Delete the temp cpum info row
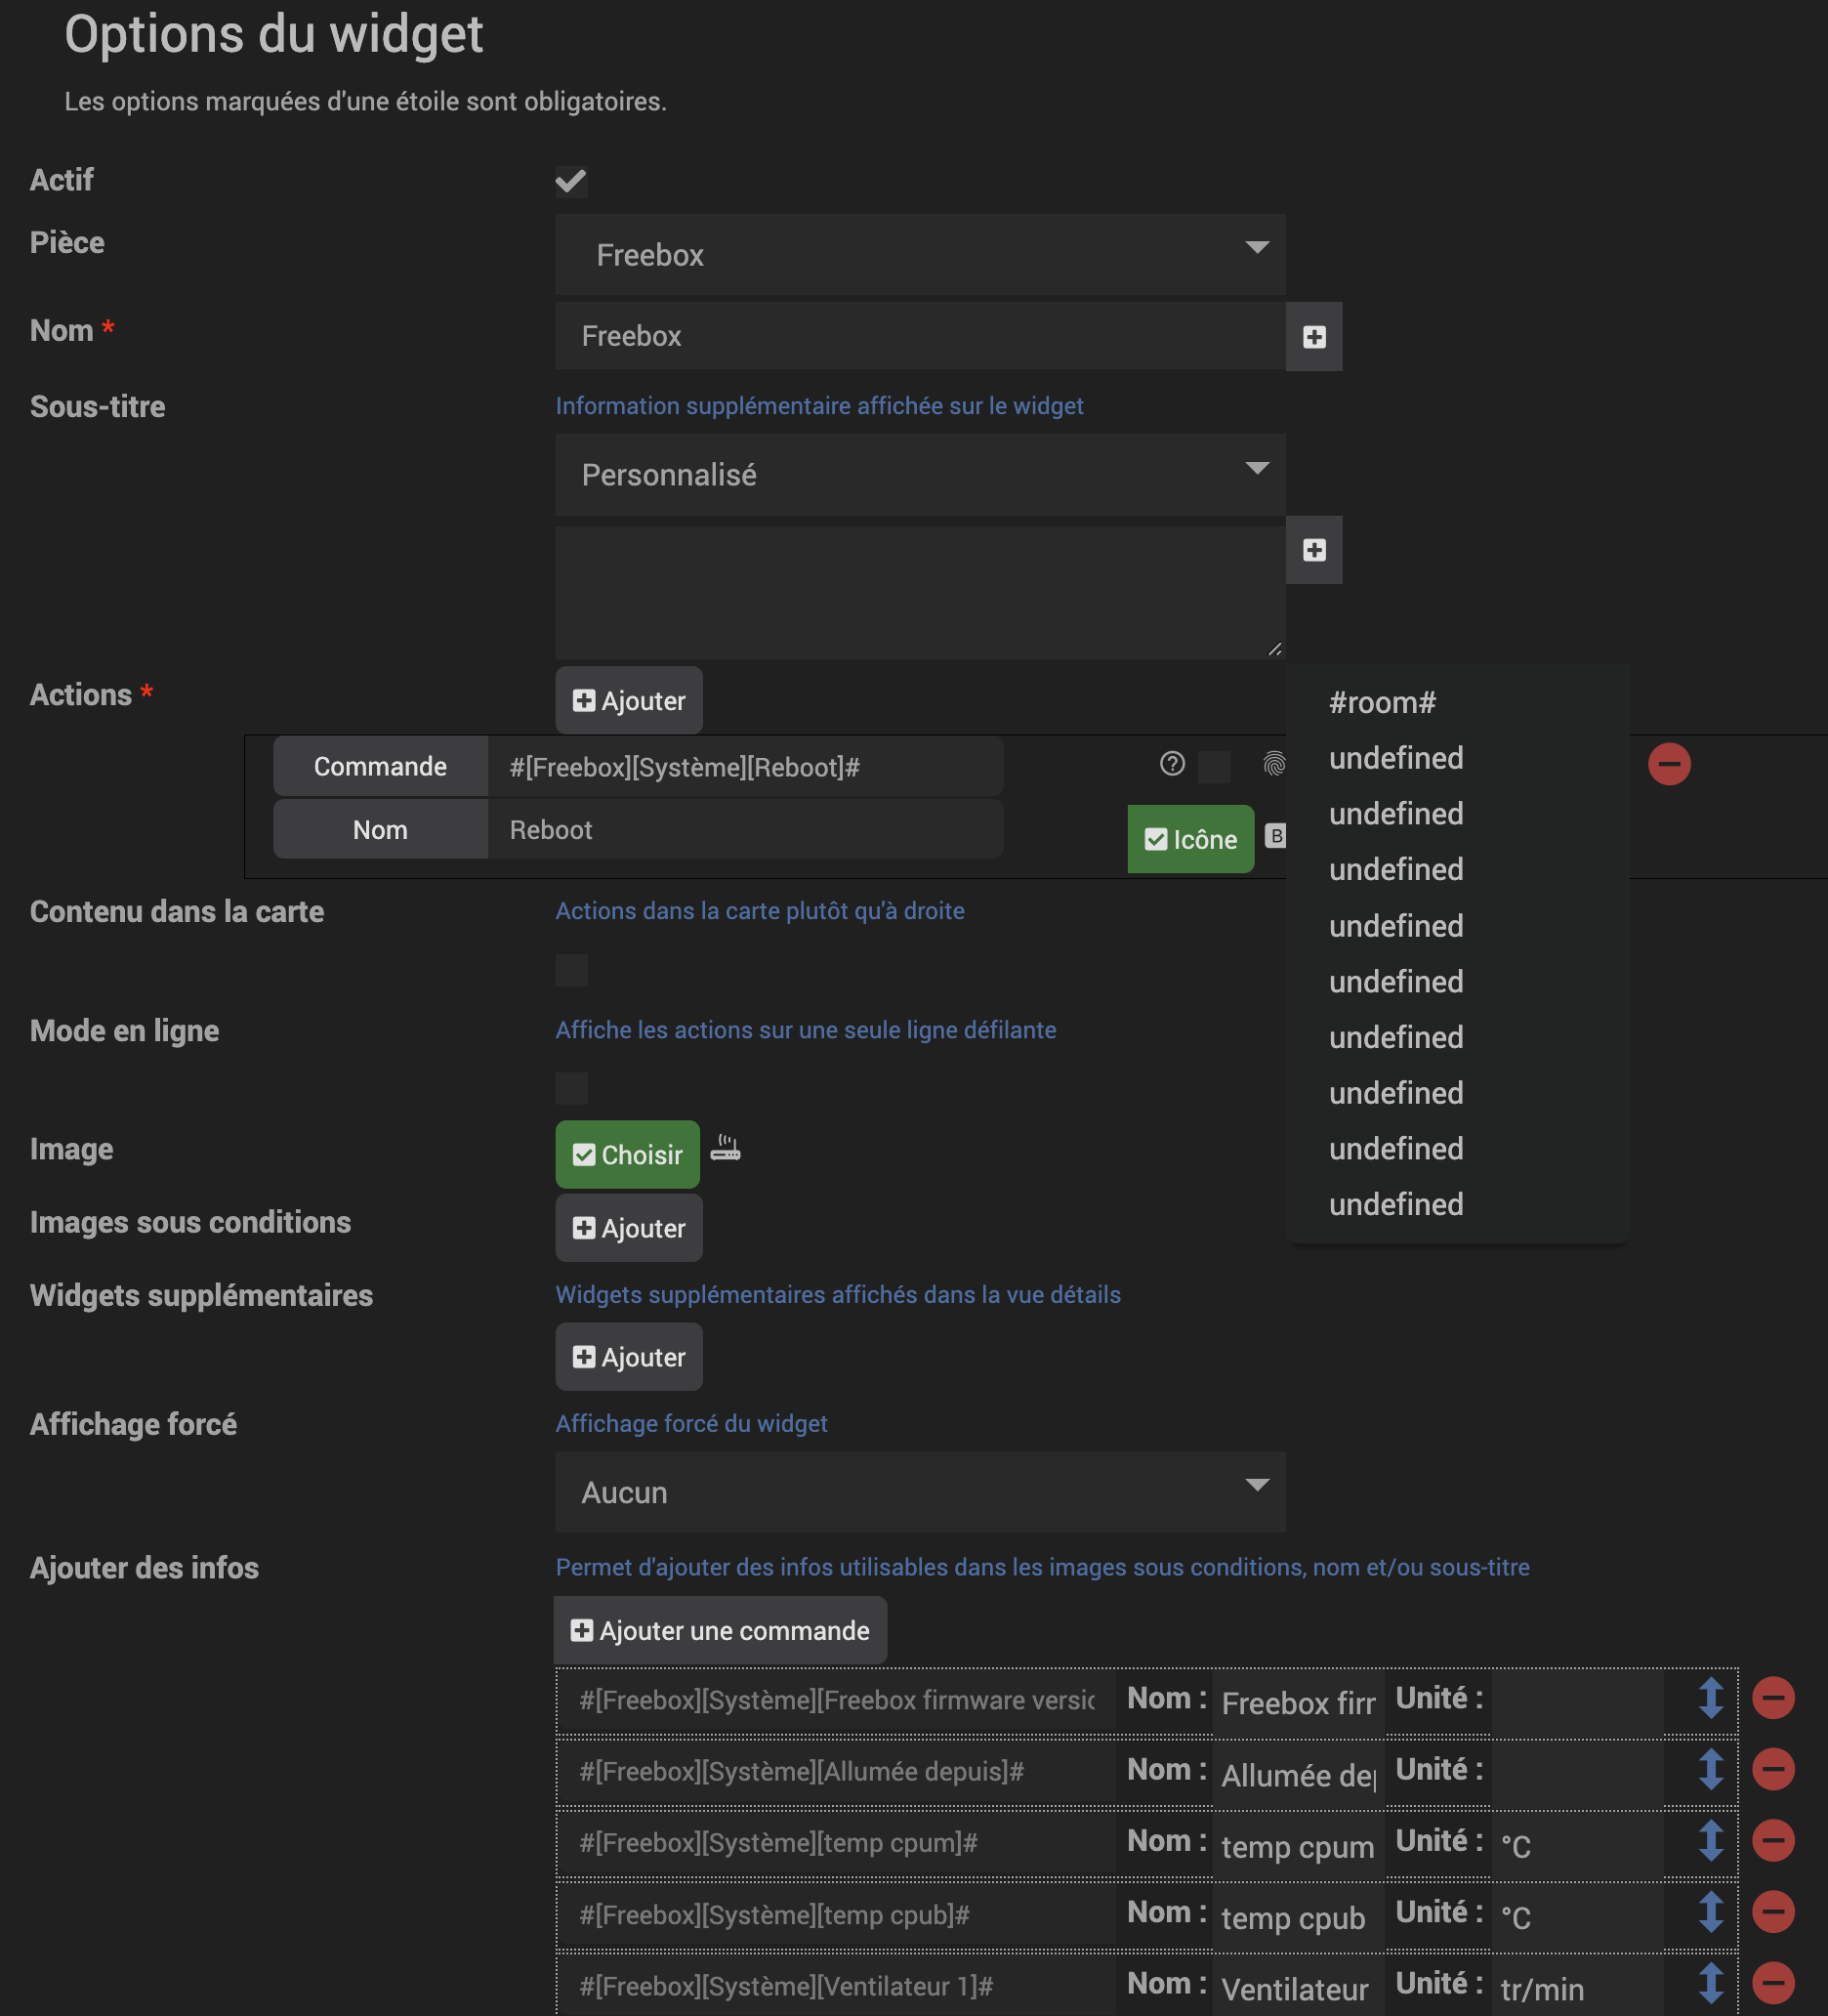The height and width of the screenshot is (2016, 1828). pos(1772,1841)
